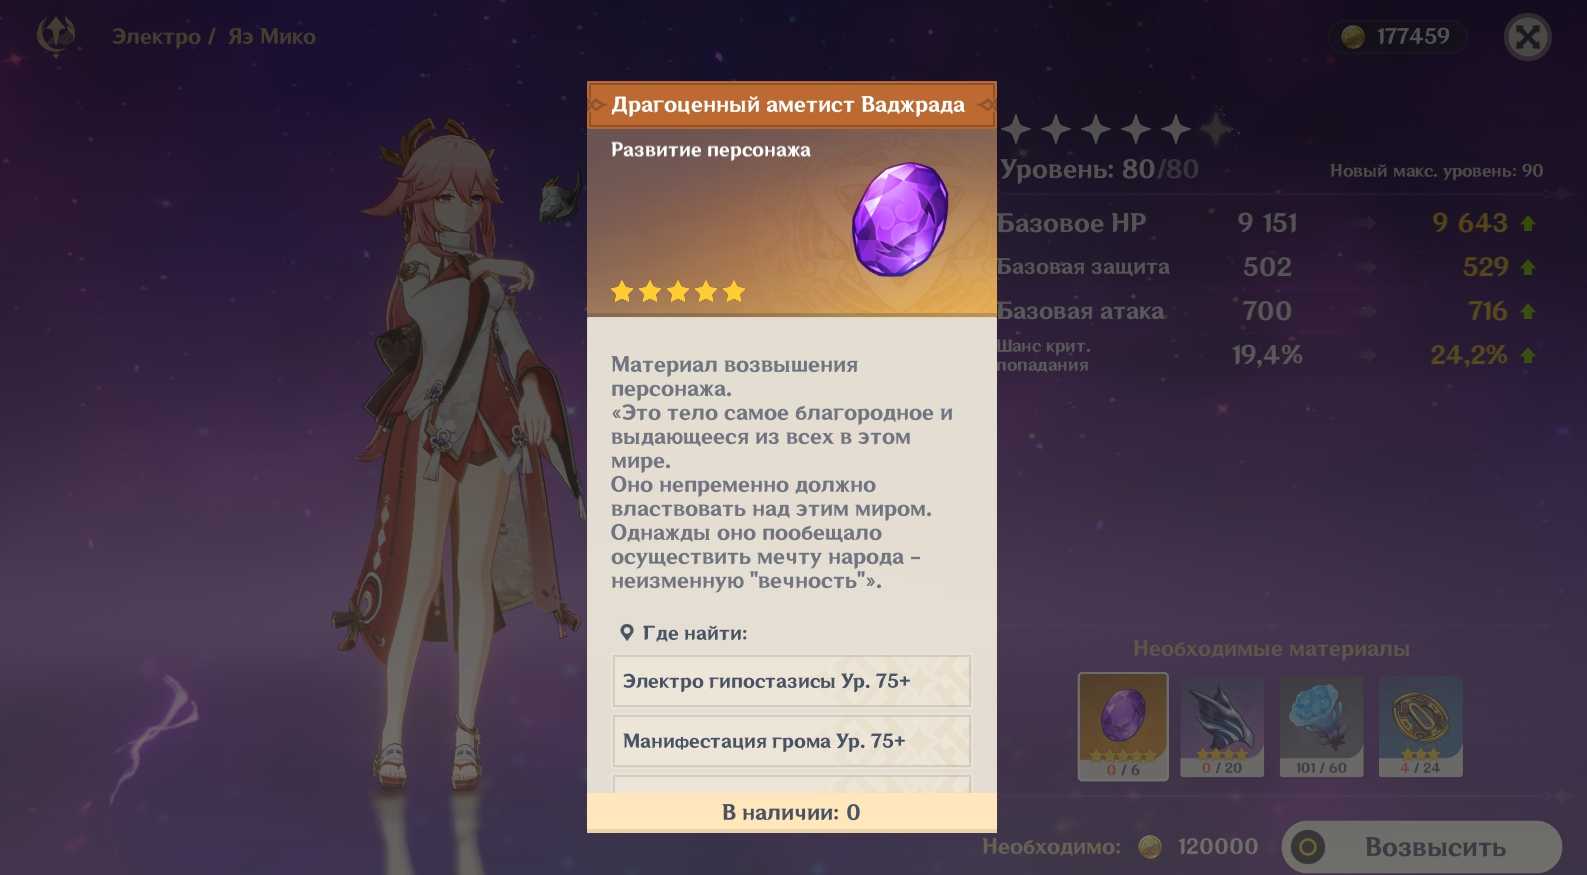Click the Mora icon next to 120000
Screen dimensions: 1587x875
point(1150,847)
